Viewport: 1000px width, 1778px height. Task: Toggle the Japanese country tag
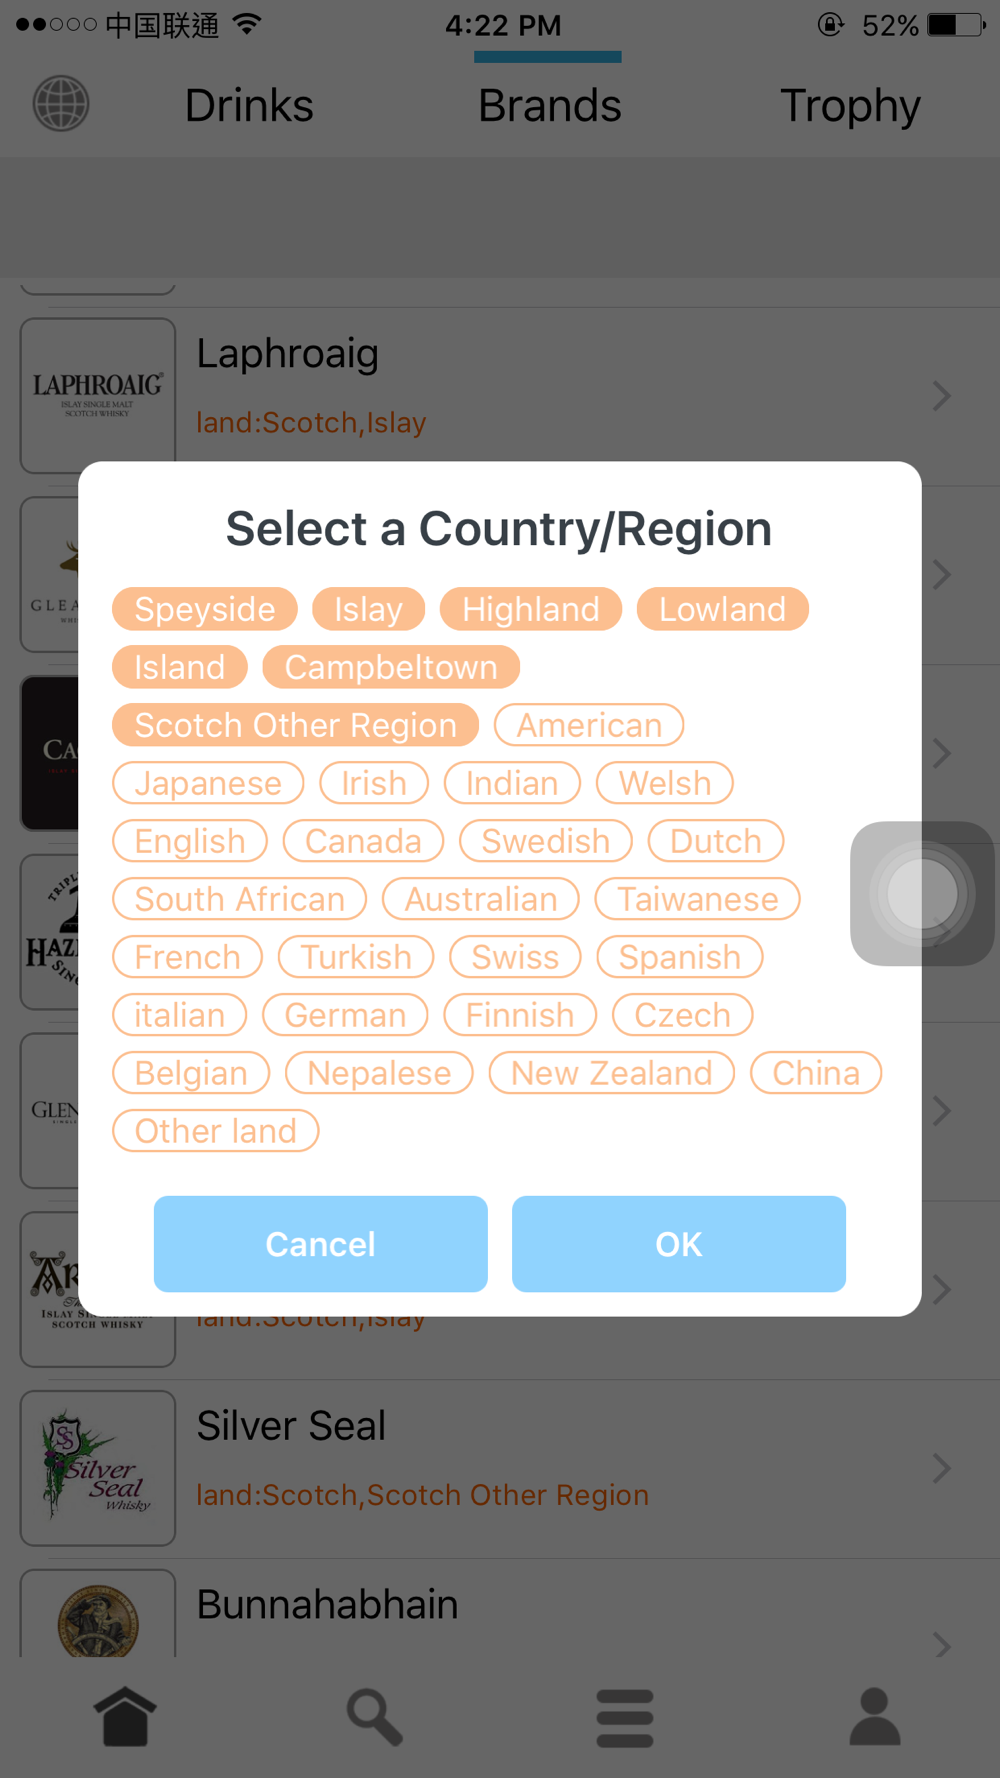tap(208, 783)
